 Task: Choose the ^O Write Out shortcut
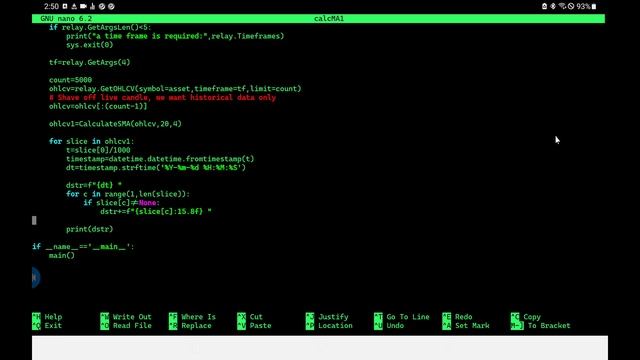click(126, 317)
